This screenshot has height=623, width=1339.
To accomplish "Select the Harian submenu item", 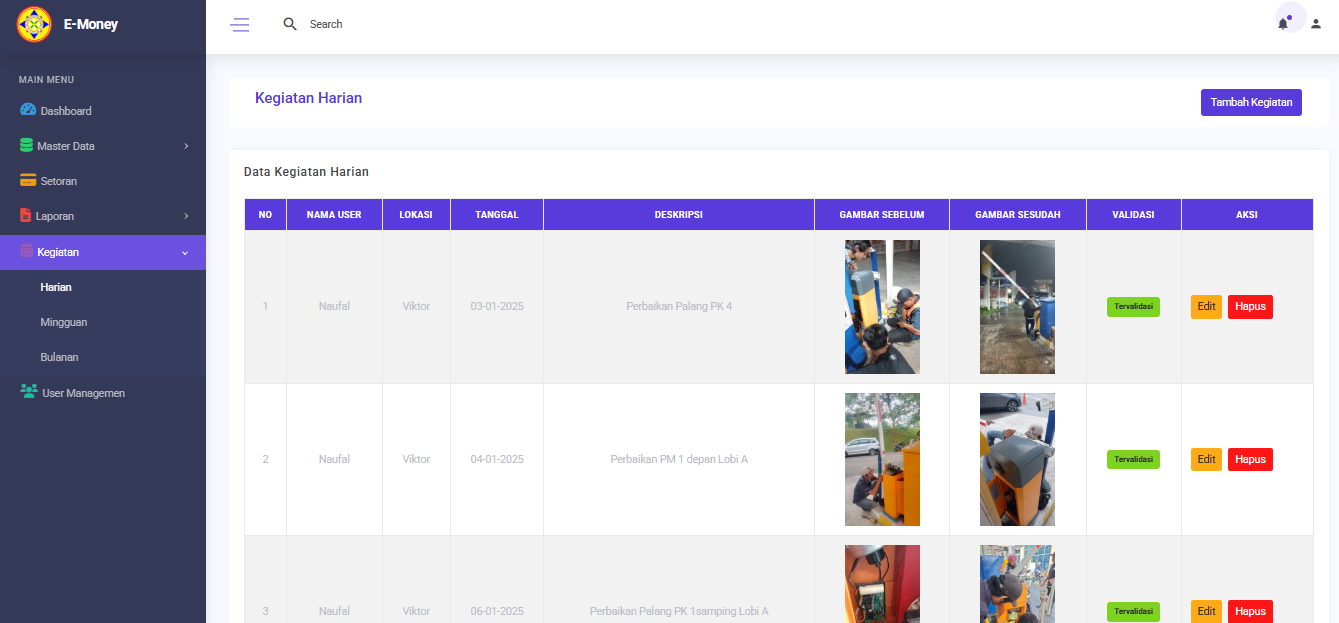I will click(56, 287).
